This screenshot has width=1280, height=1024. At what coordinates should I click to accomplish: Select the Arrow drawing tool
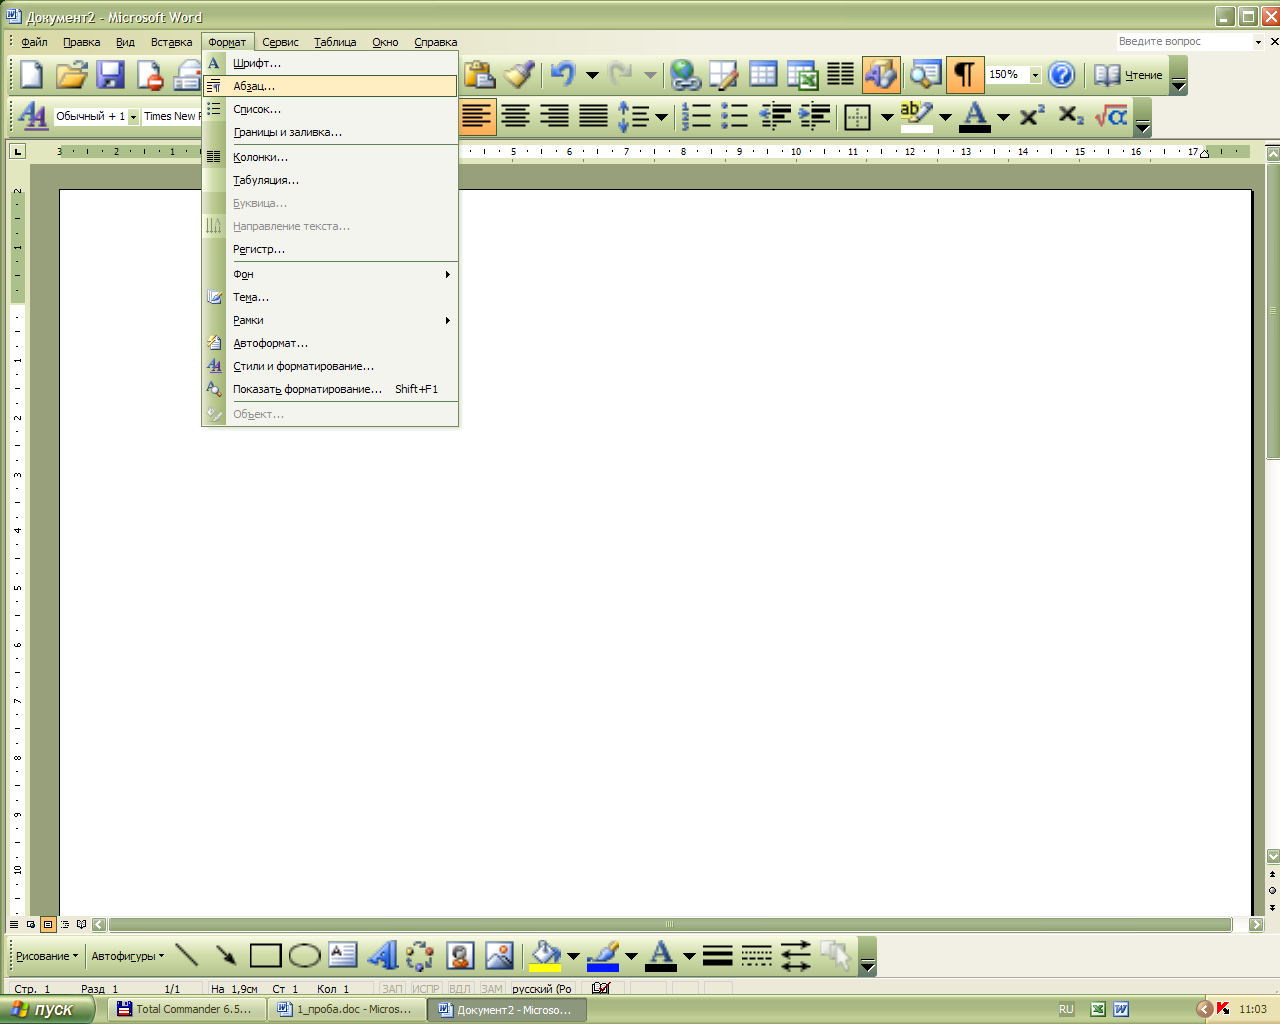[226, 956]
